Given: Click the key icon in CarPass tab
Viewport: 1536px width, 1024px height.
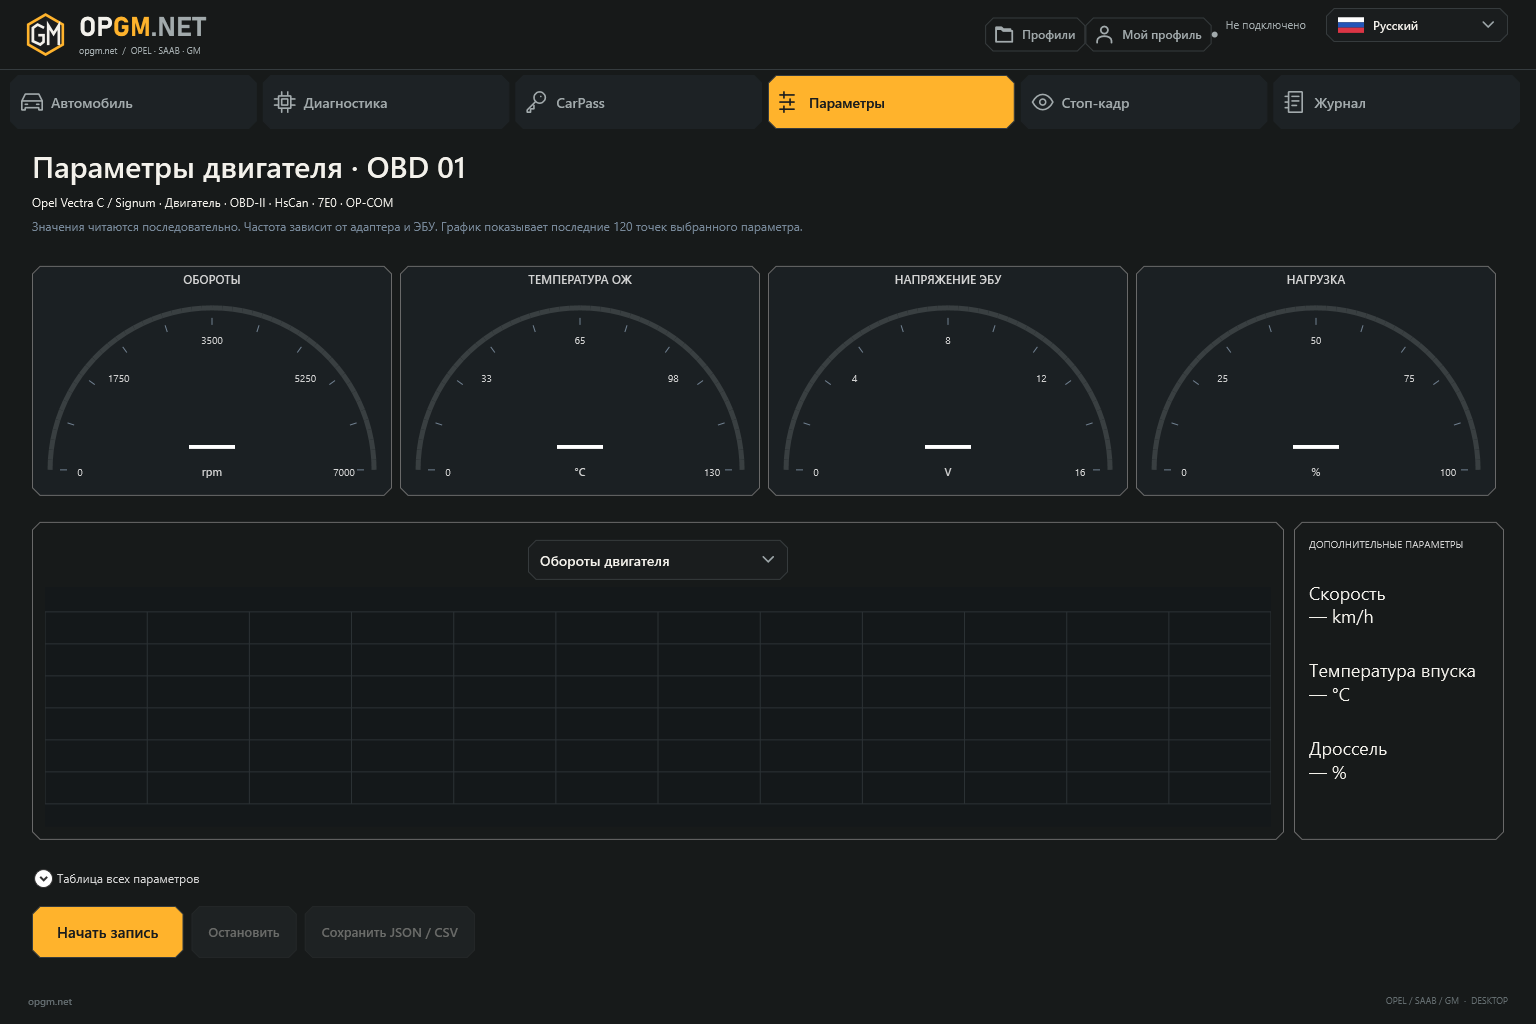Looking at the screenshot, I should coord(537,102).
